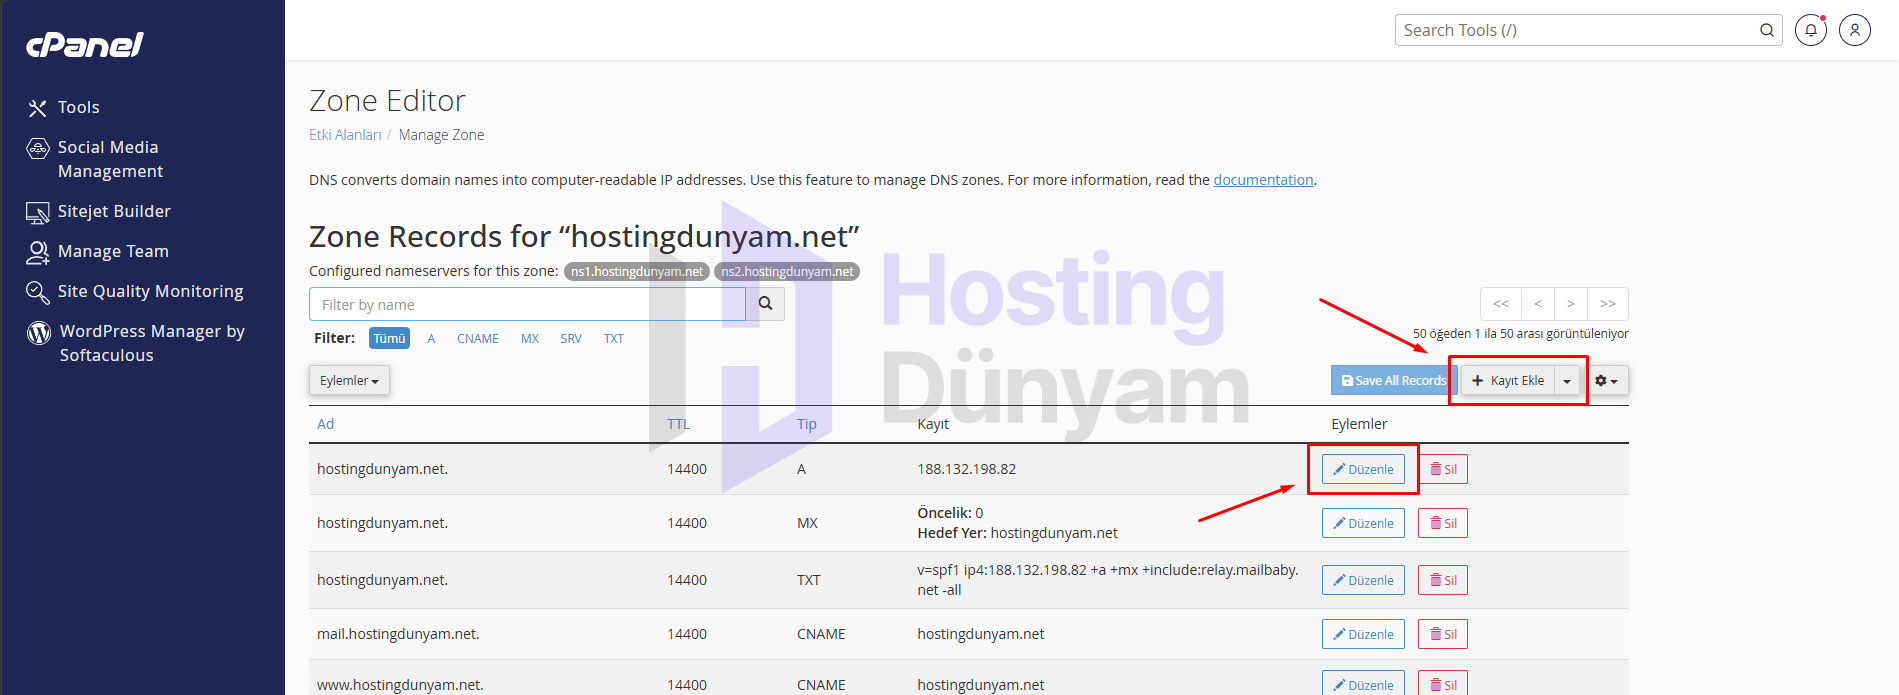This screenshot has height=695, width=1899.
Task: Jump to last page with >> button
Action: (1608, 304)
